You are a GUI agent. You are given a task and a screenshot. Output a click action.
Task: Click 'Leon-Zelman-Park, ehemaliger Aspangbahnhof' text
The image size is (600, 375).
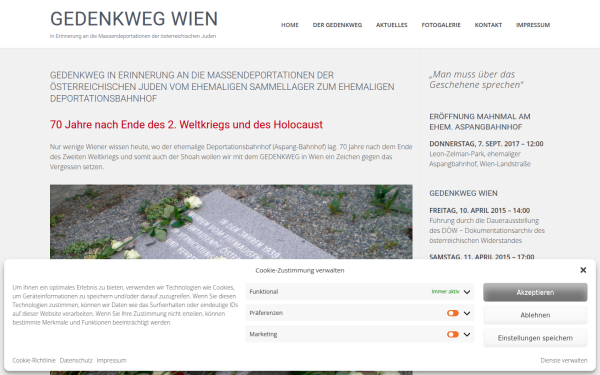480,159
